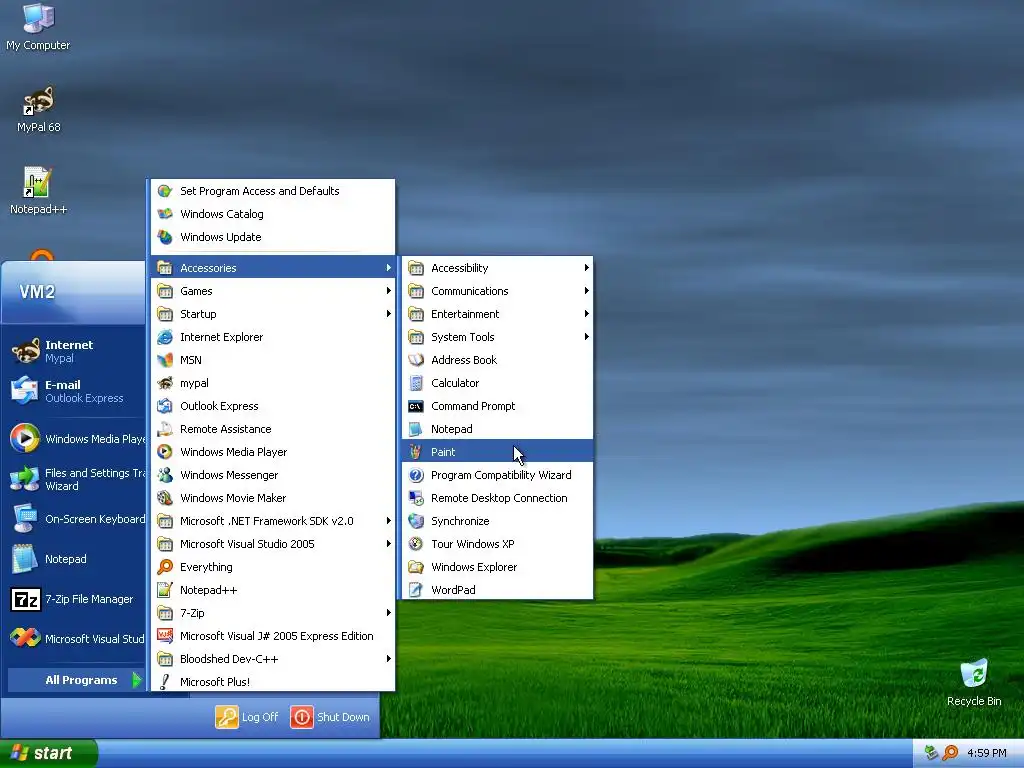Click Set Program Access and Defaults icon

pyautogui.click(x=165, y=191)
